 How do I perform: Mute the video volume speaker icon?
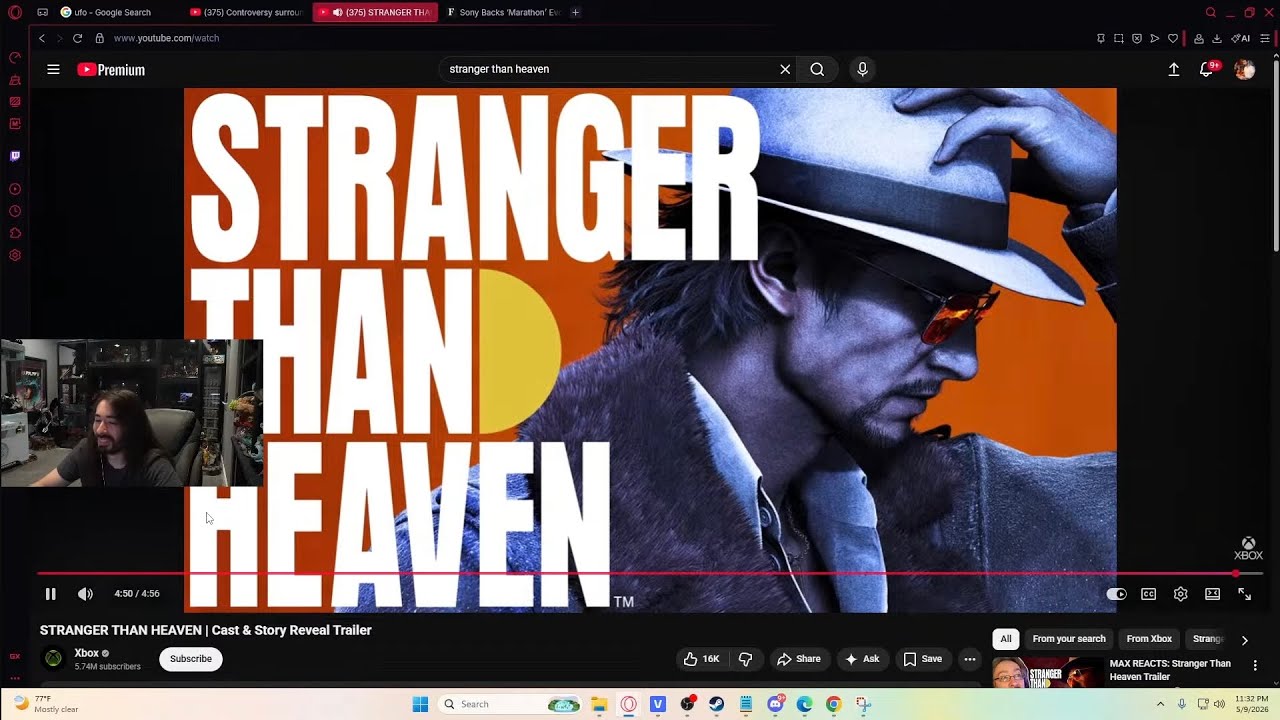tap(86, 594)
